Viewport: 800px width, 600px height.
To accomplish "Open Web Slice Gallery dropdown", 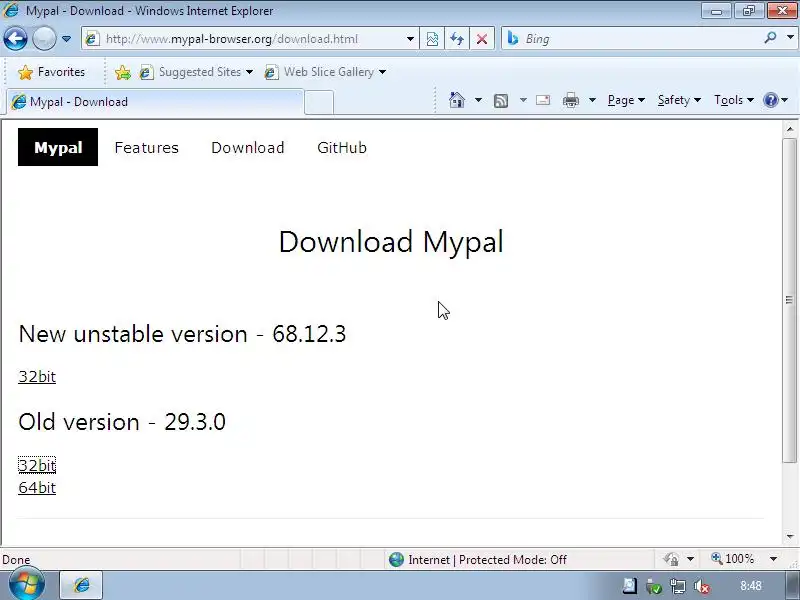I will (x=325, y=72).
